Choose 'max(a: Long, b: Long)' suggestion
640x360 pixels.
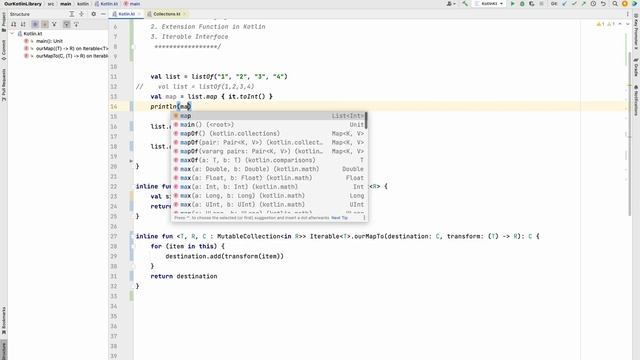pyautogui.click(x=269, y=196)
